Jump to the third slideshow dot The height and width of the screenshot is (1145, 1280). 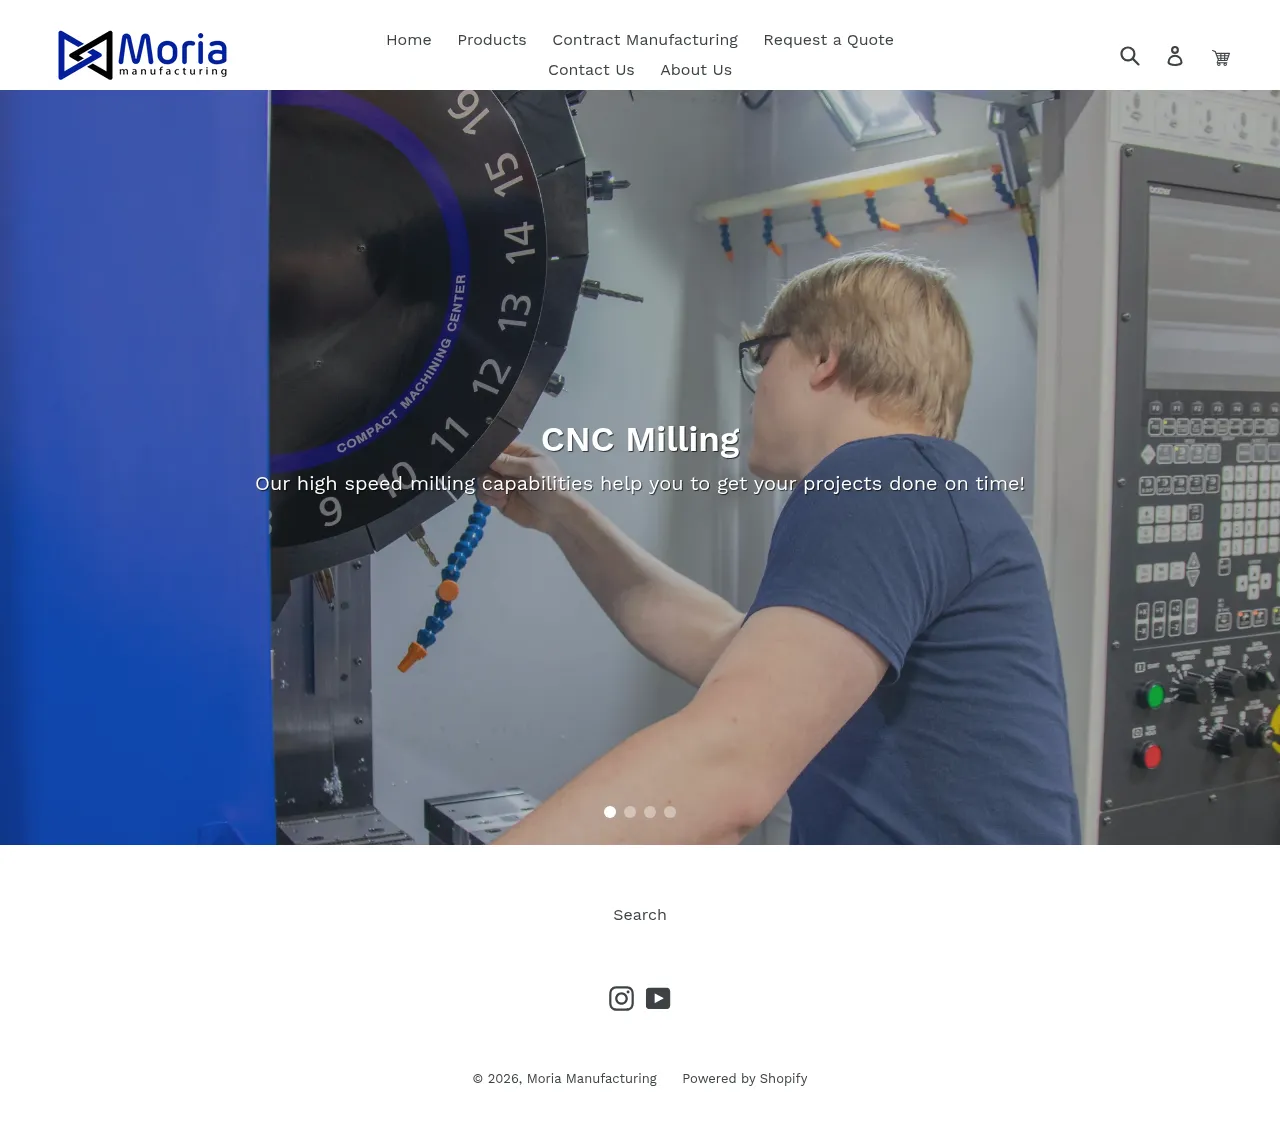coord(650,812)
